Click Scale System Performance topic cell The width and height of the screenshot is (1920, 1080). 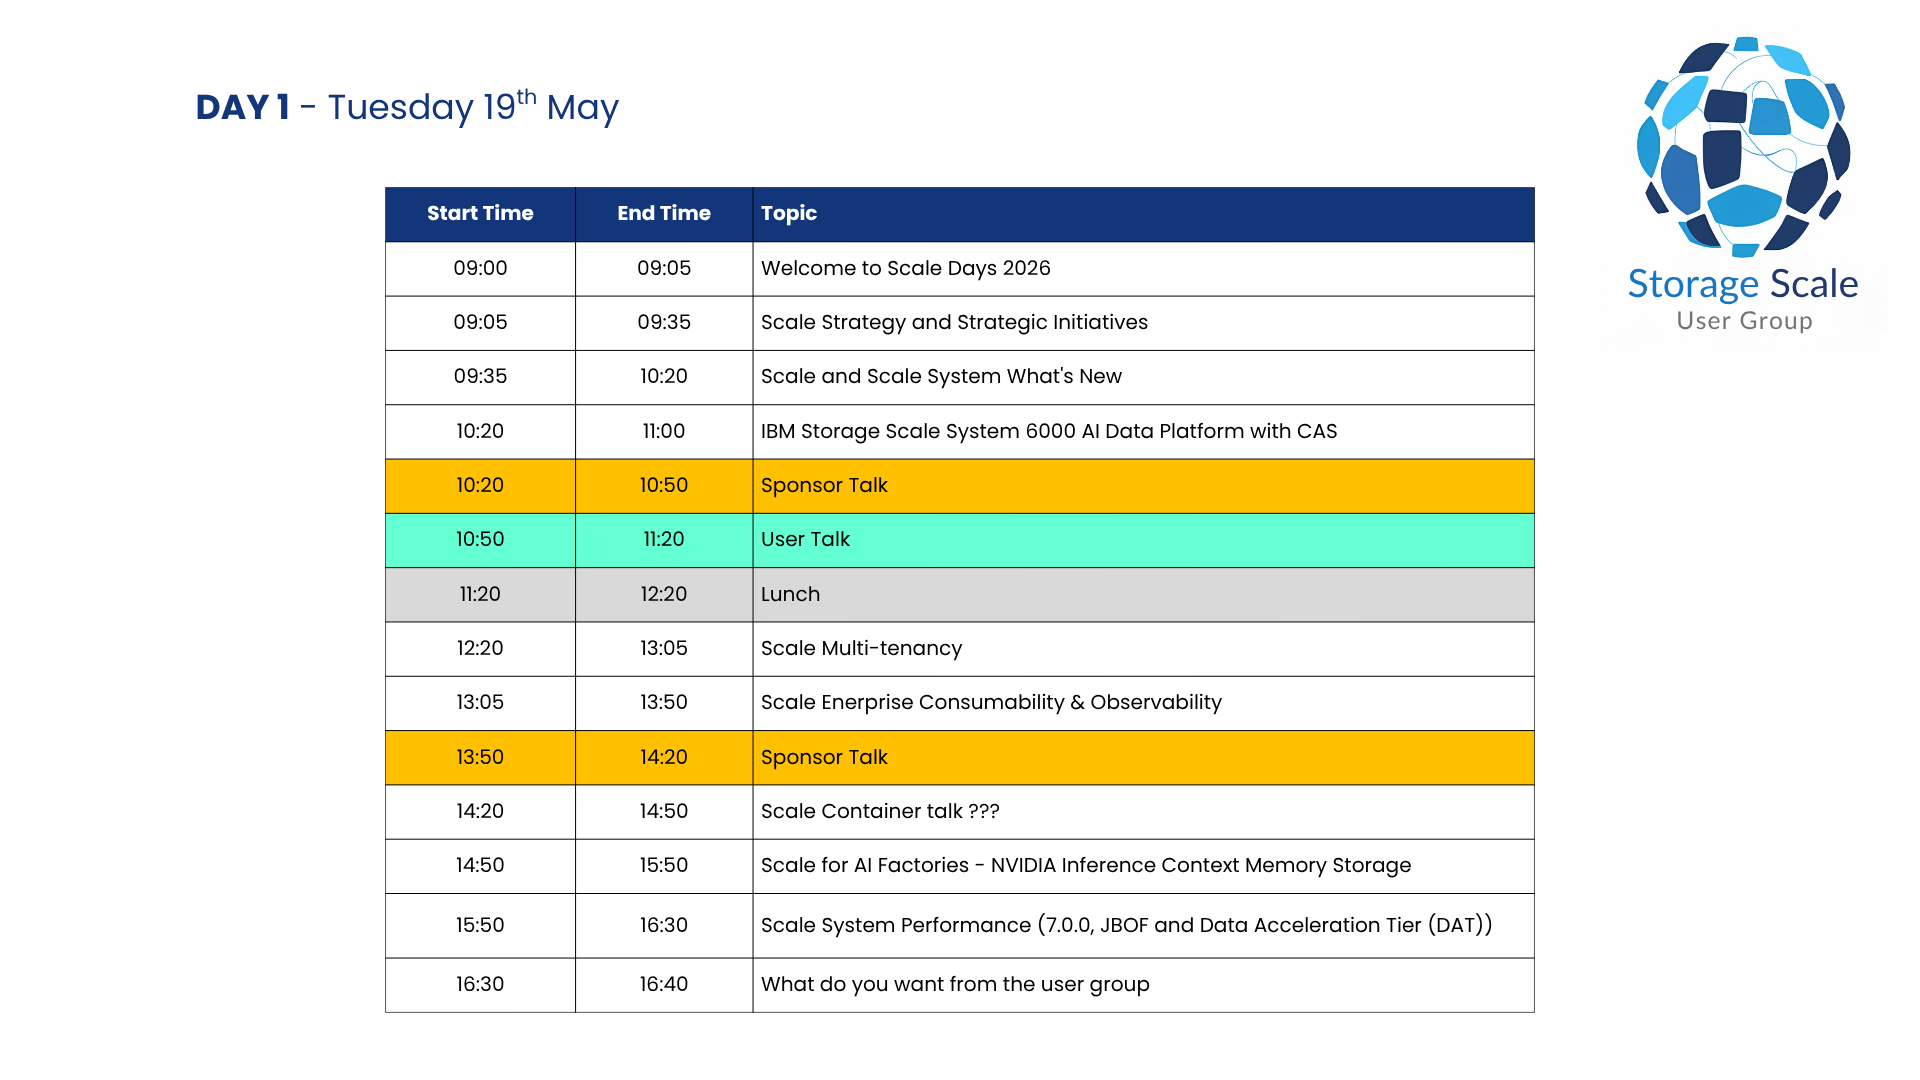1126,925
